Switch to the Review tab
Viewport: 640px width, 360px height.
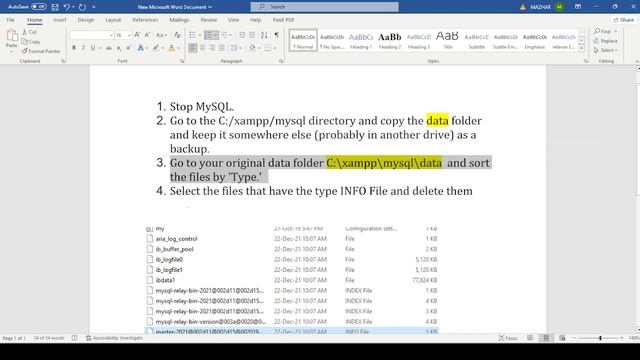[209, 20]
